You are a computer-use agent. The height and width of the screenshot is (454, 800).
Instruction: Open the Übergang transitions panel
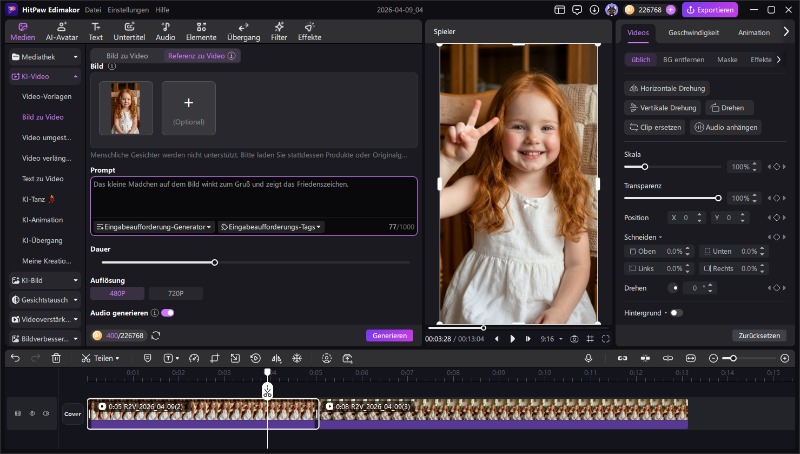243,30
